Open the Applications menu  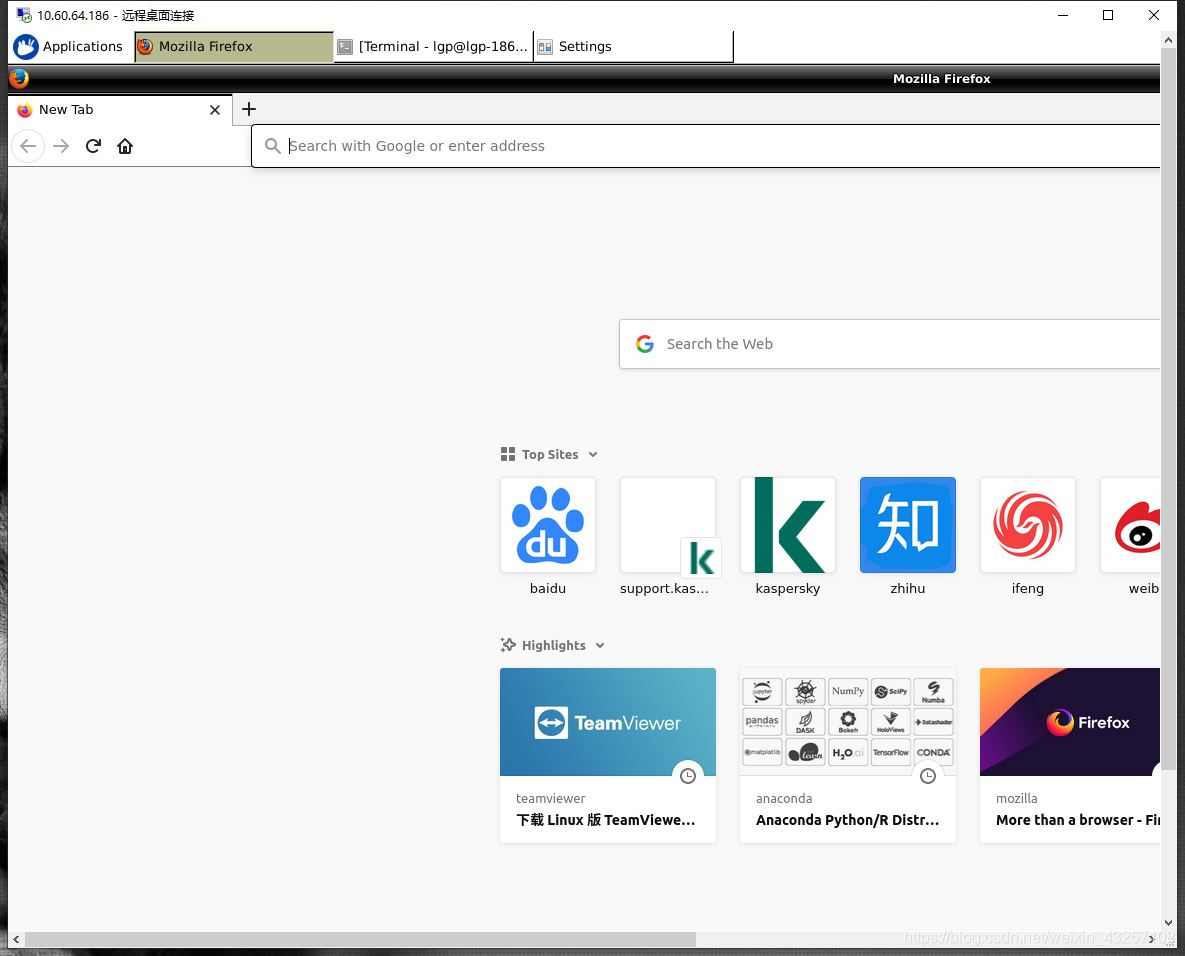pos(70,46)
